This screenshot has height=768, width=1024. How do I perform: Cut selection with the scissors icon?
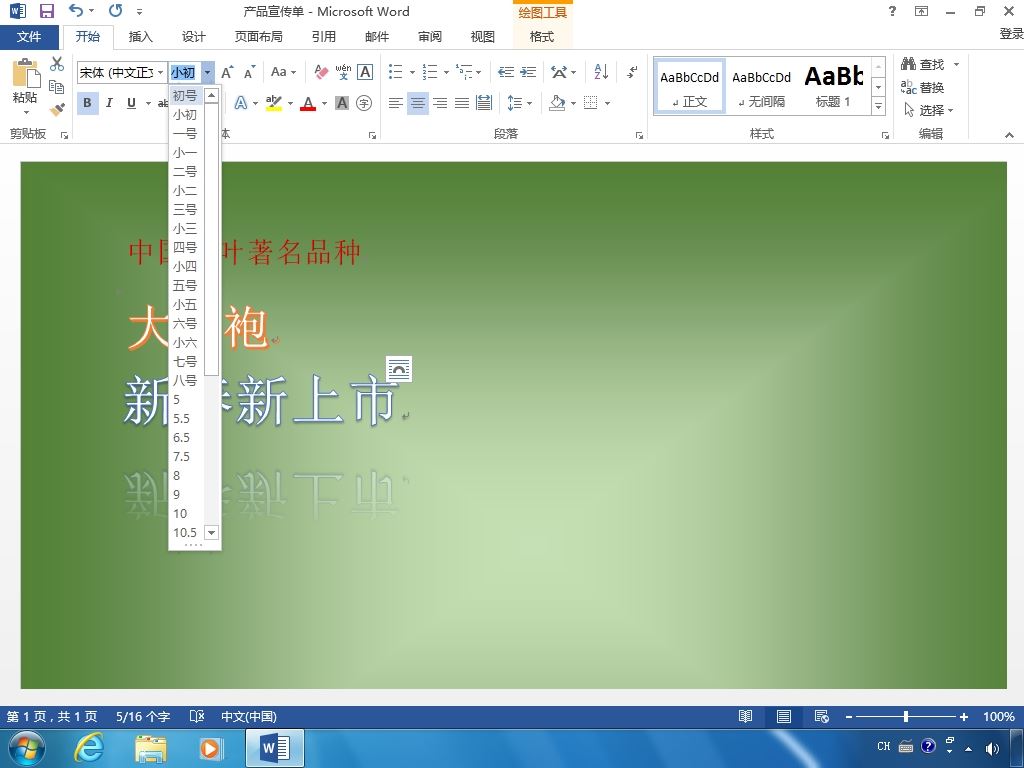57,63
